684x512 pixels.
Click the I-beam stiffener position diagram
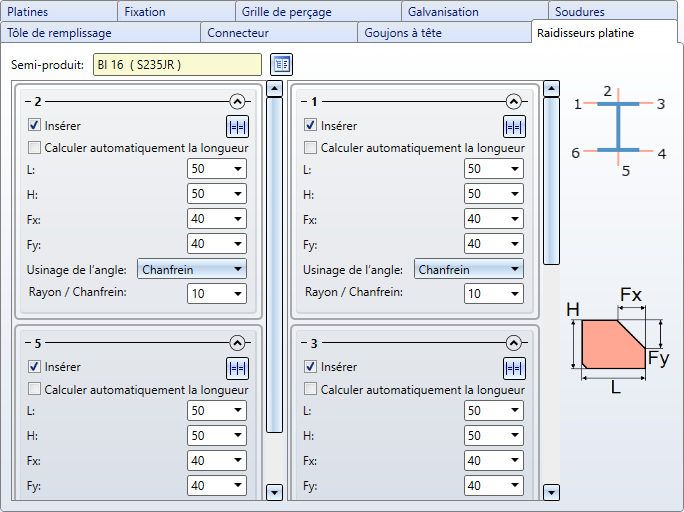(x=620, y=131)
